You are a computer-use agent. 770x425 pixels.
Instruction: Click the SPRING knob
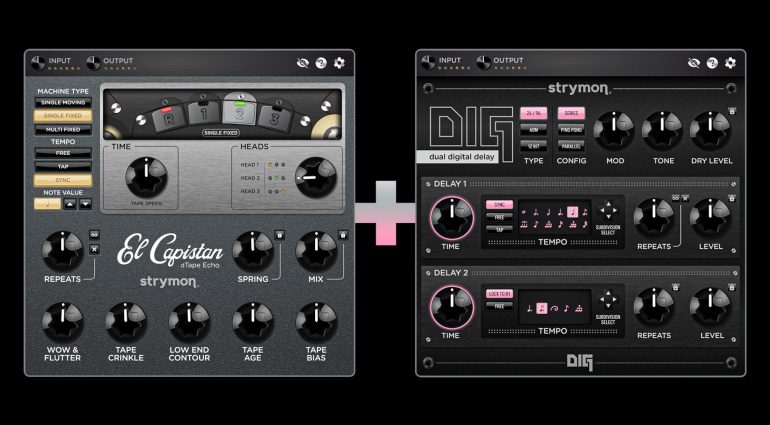(253, 252)
